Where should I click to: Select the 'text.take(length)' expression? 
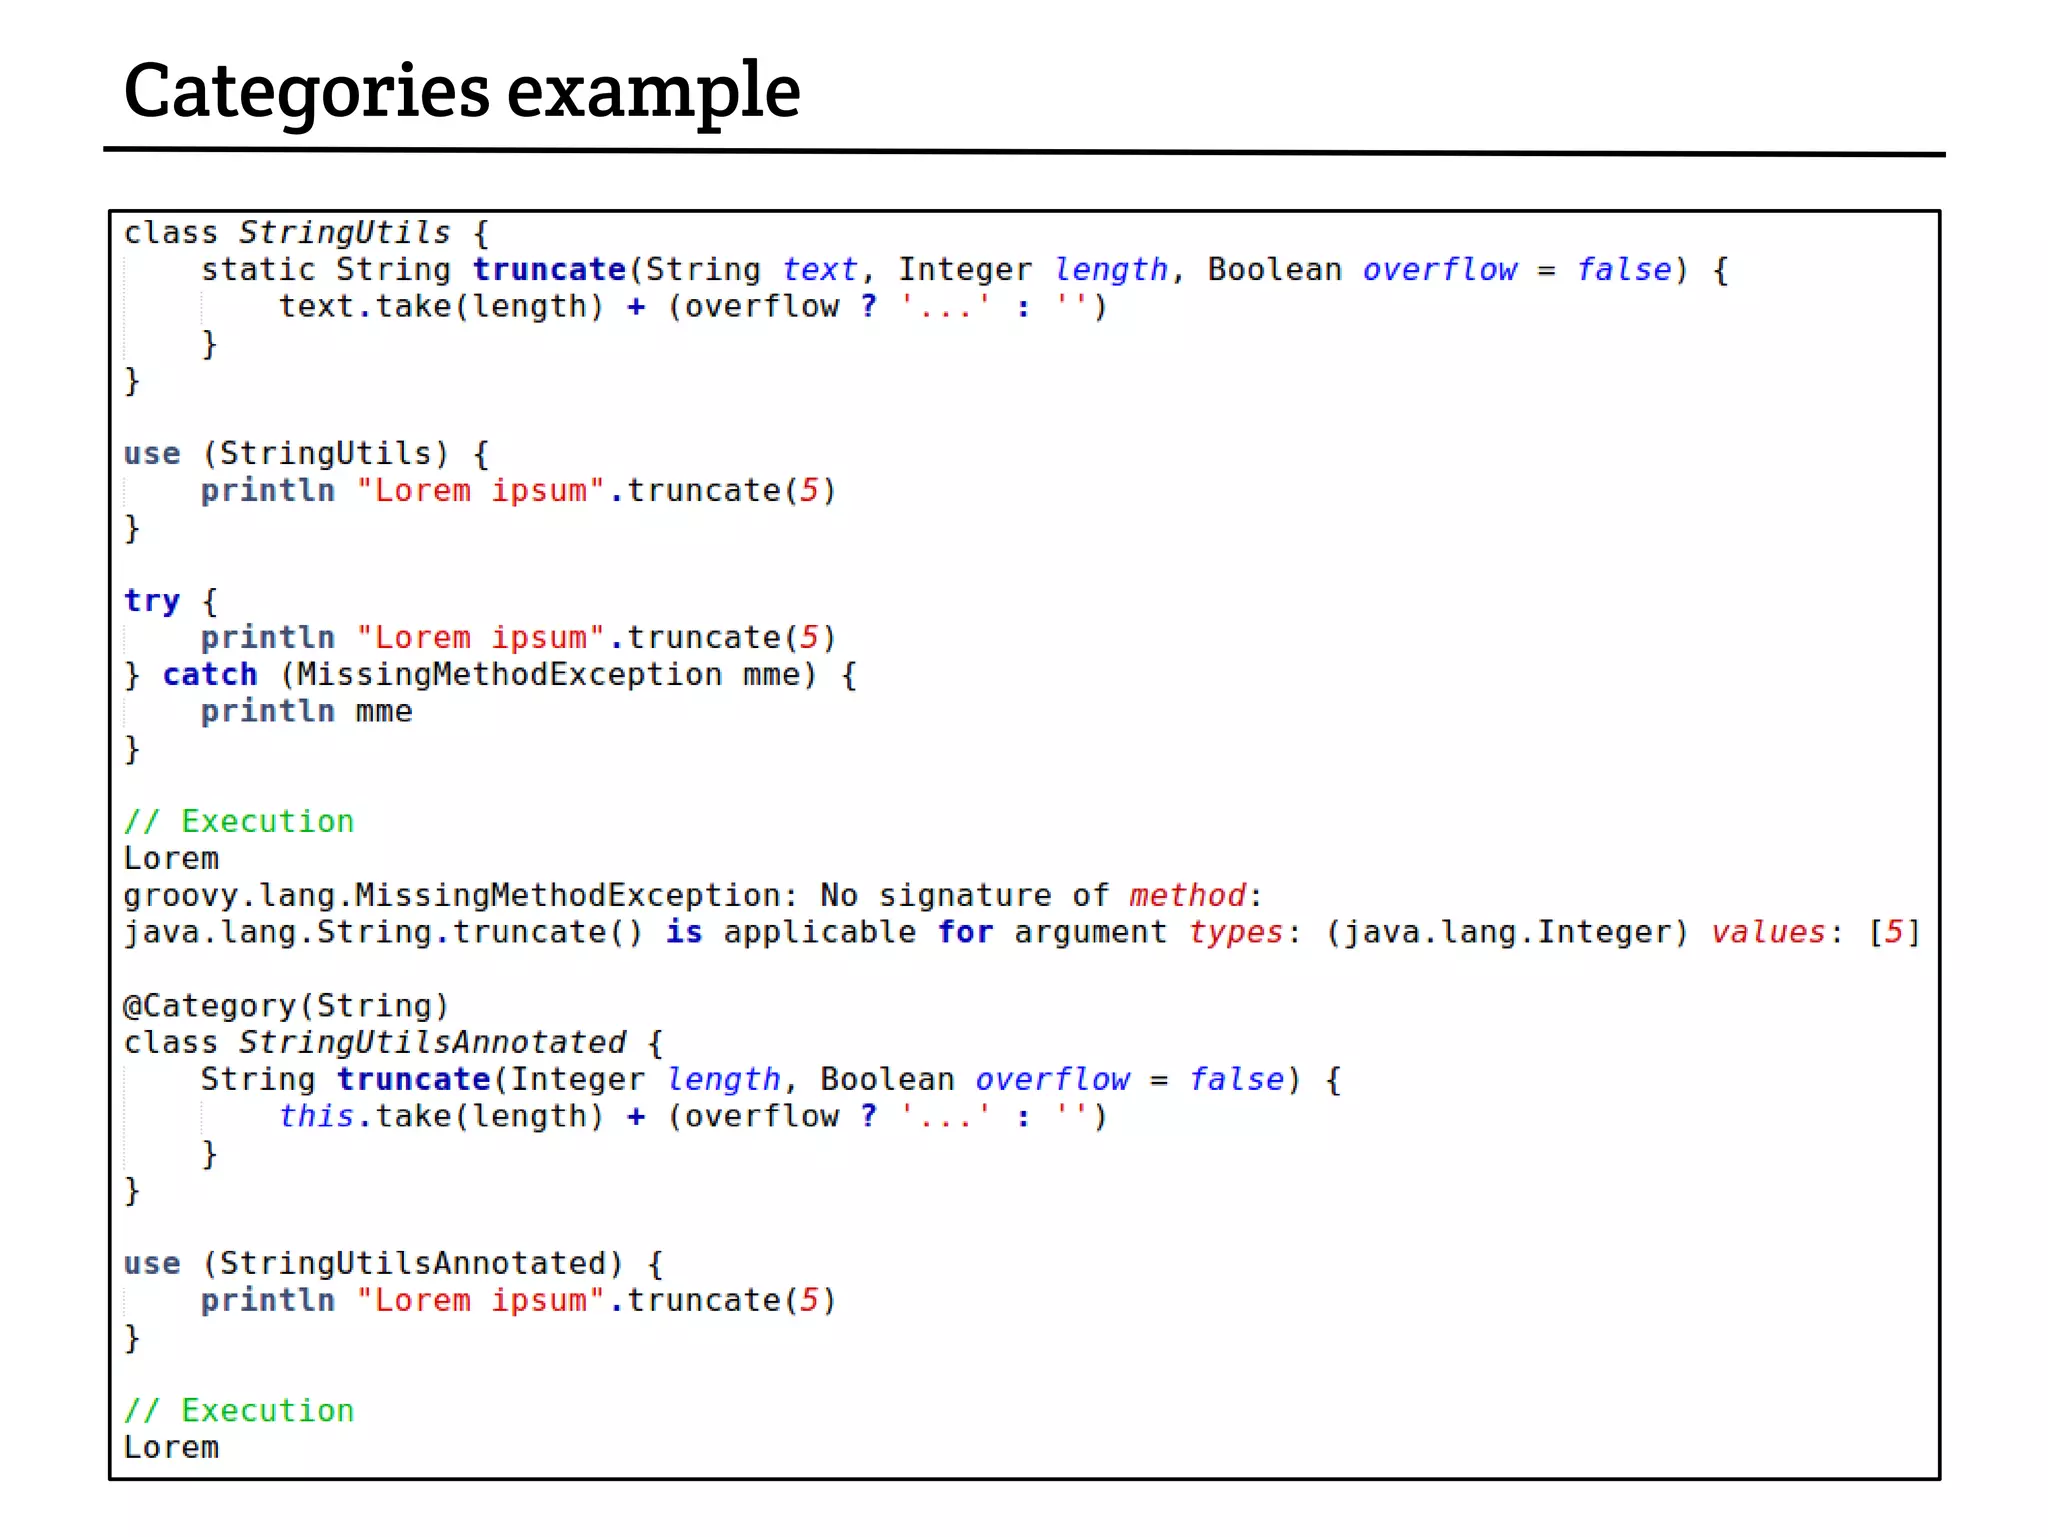click(440, 307)
